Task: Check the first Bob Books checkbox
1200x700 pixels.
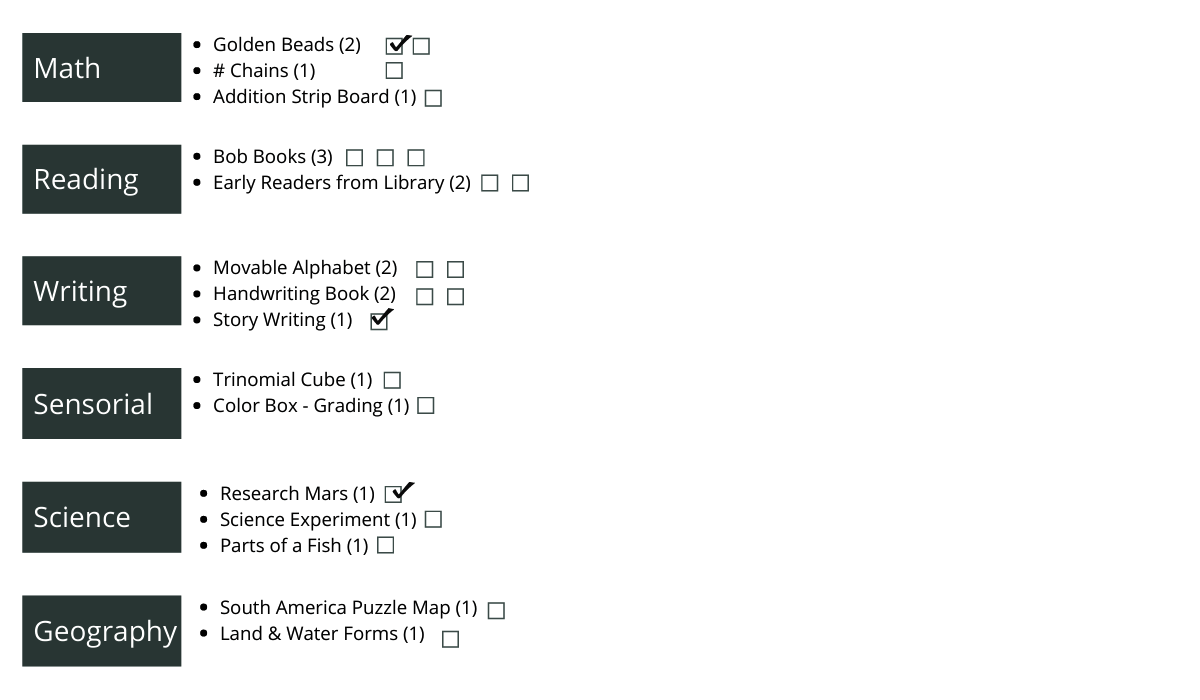Action: point(354,158)
